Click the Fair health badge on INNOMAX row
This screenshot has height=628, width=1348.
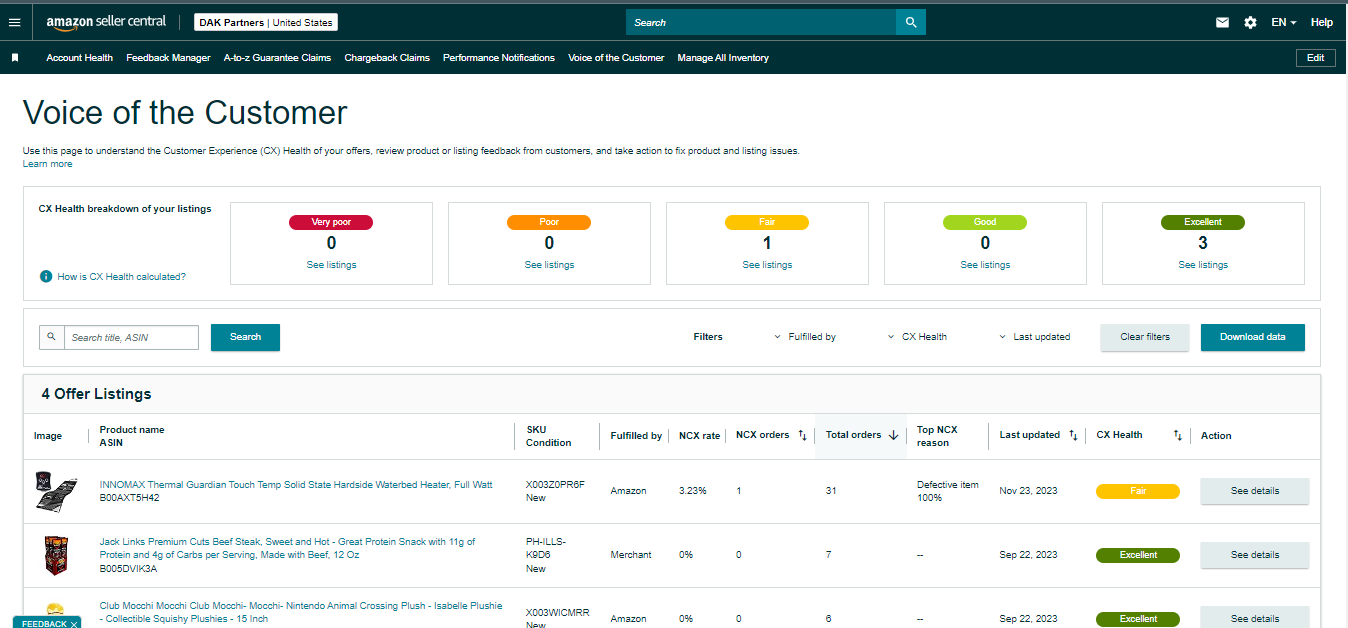(x=1138, y=491)
